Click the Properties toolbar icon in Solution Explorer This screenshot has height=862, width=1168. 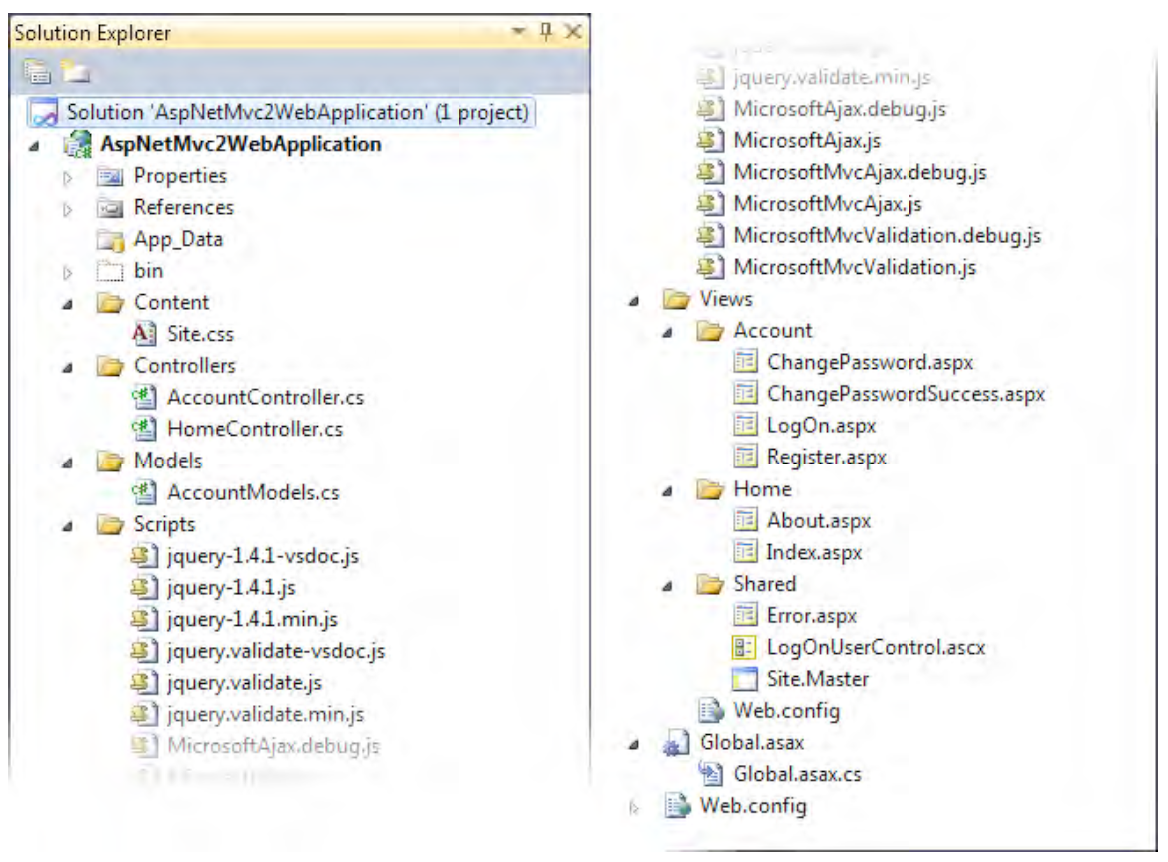tap(36, 72)
